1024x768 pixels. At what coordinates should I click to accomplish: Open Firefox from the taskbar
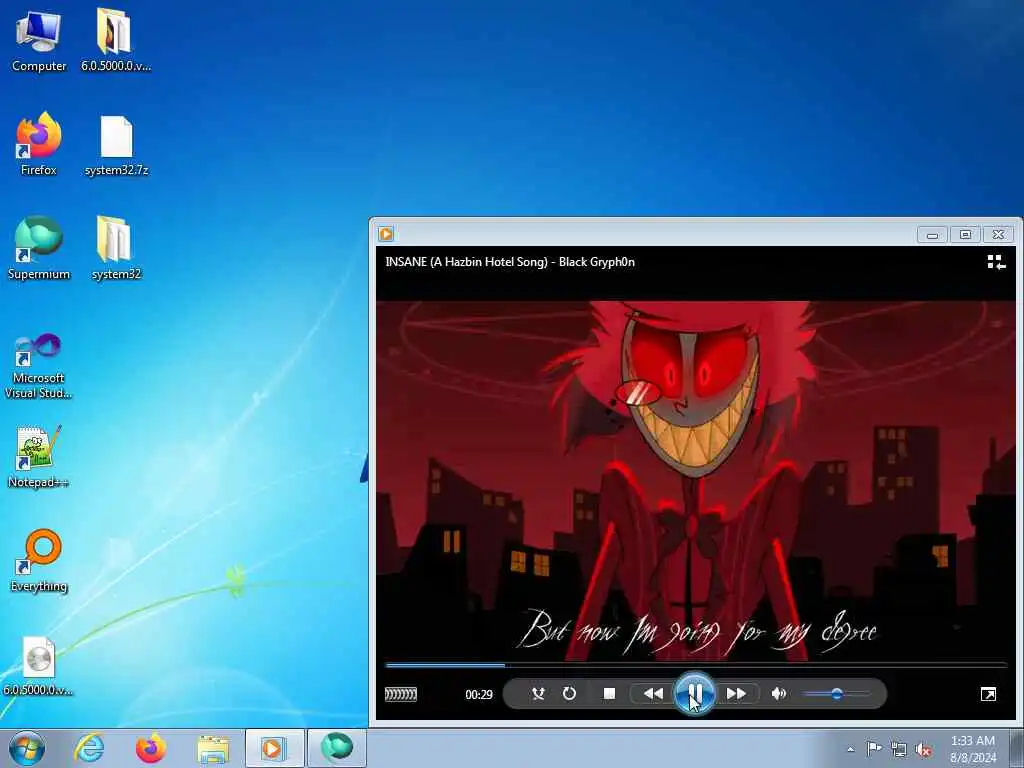coord(151,748)
